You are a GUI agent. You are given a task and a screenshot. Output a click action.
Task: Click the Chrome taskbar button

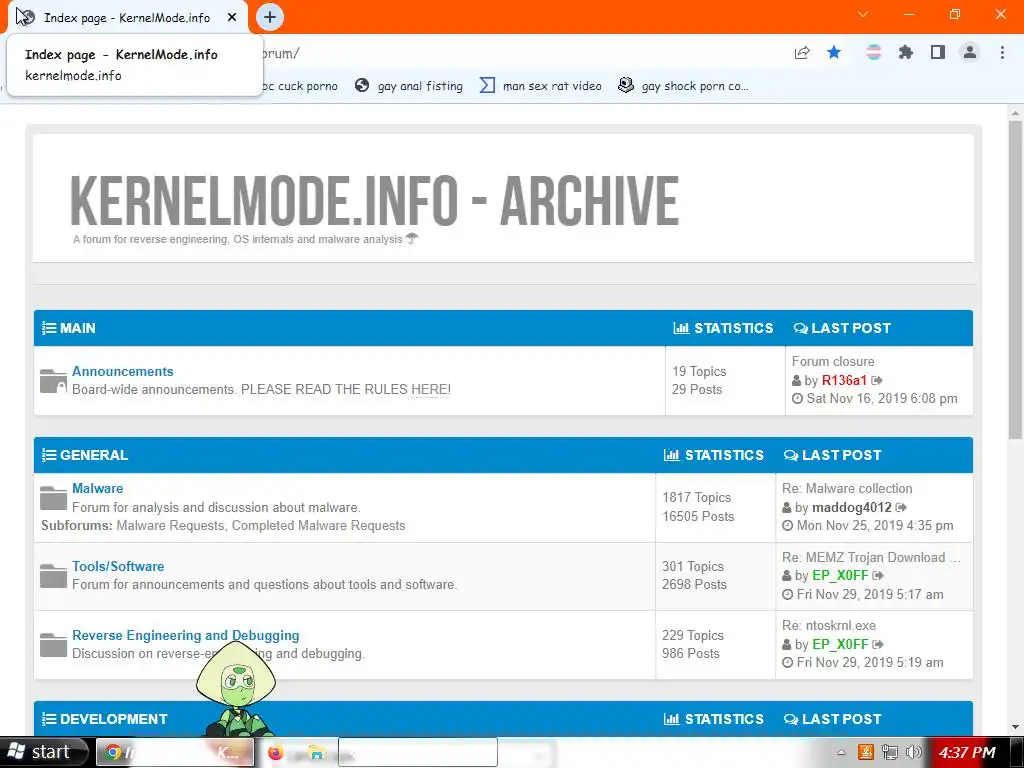point(175,752)
